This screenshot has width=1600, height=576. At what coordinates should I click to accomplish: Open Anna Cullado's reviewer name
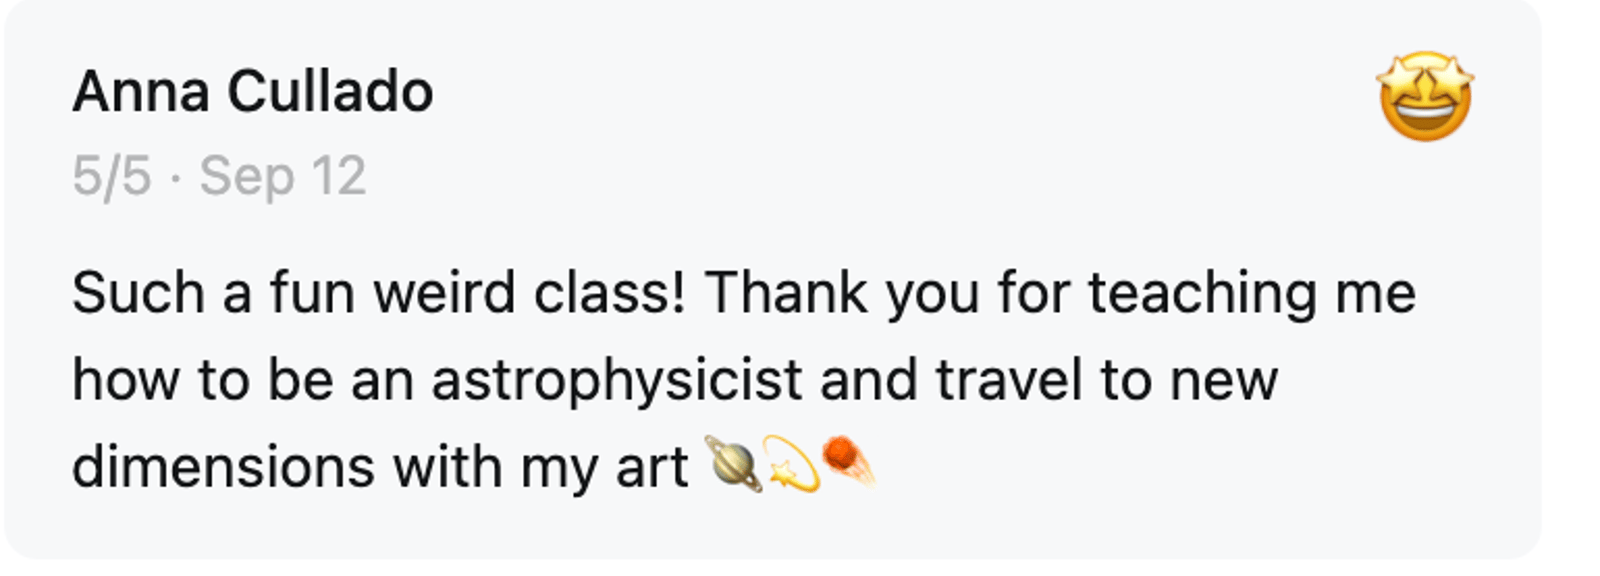253,92
